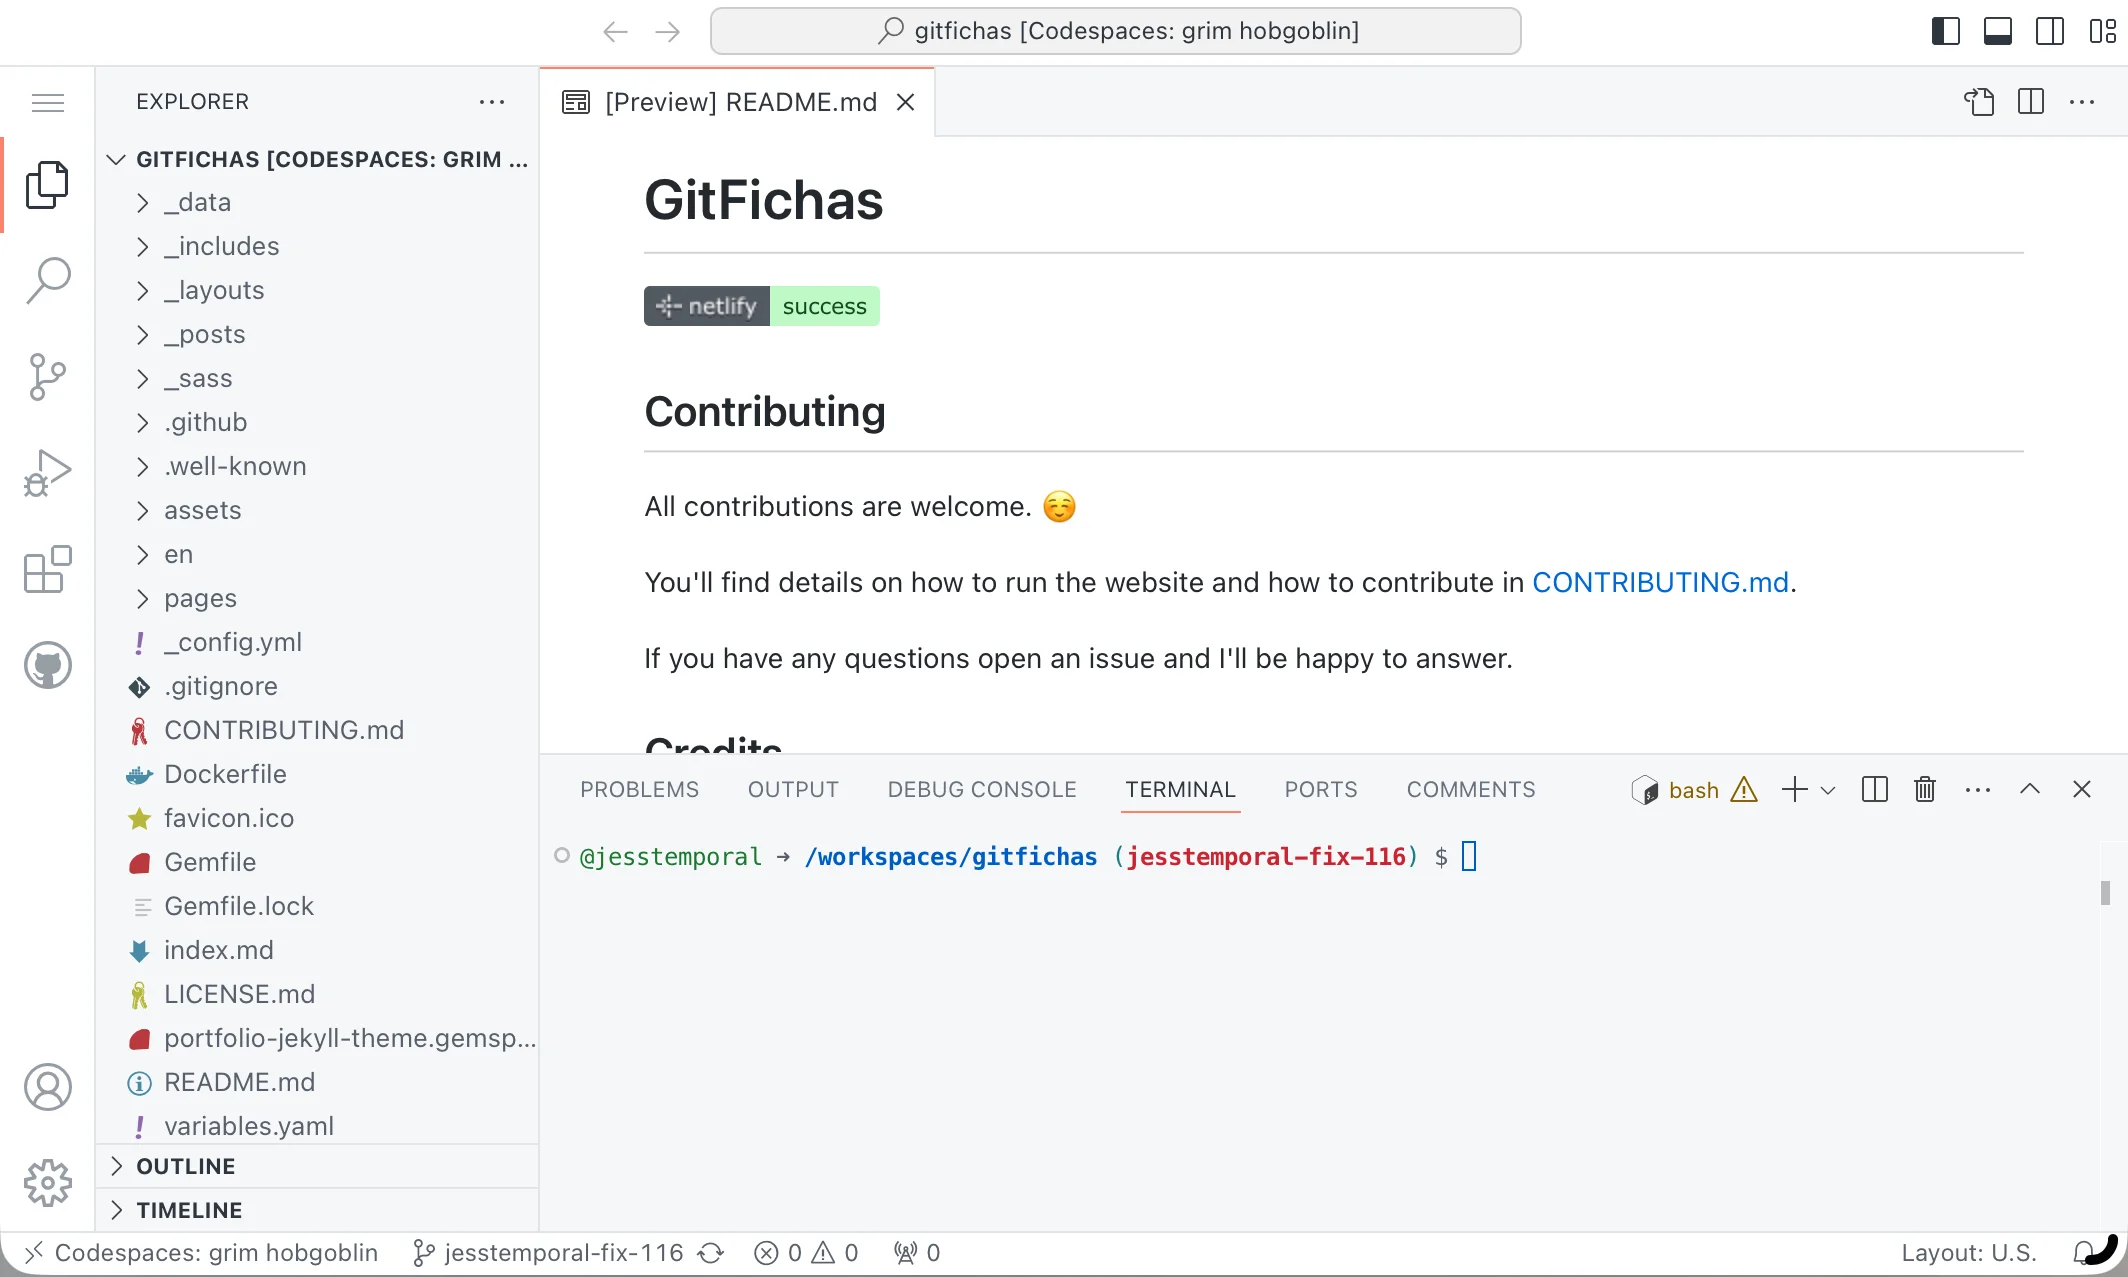Split the terminal pane
The height and width of the screenshot is (1277, 2128).
click(x=1873, y=789)
